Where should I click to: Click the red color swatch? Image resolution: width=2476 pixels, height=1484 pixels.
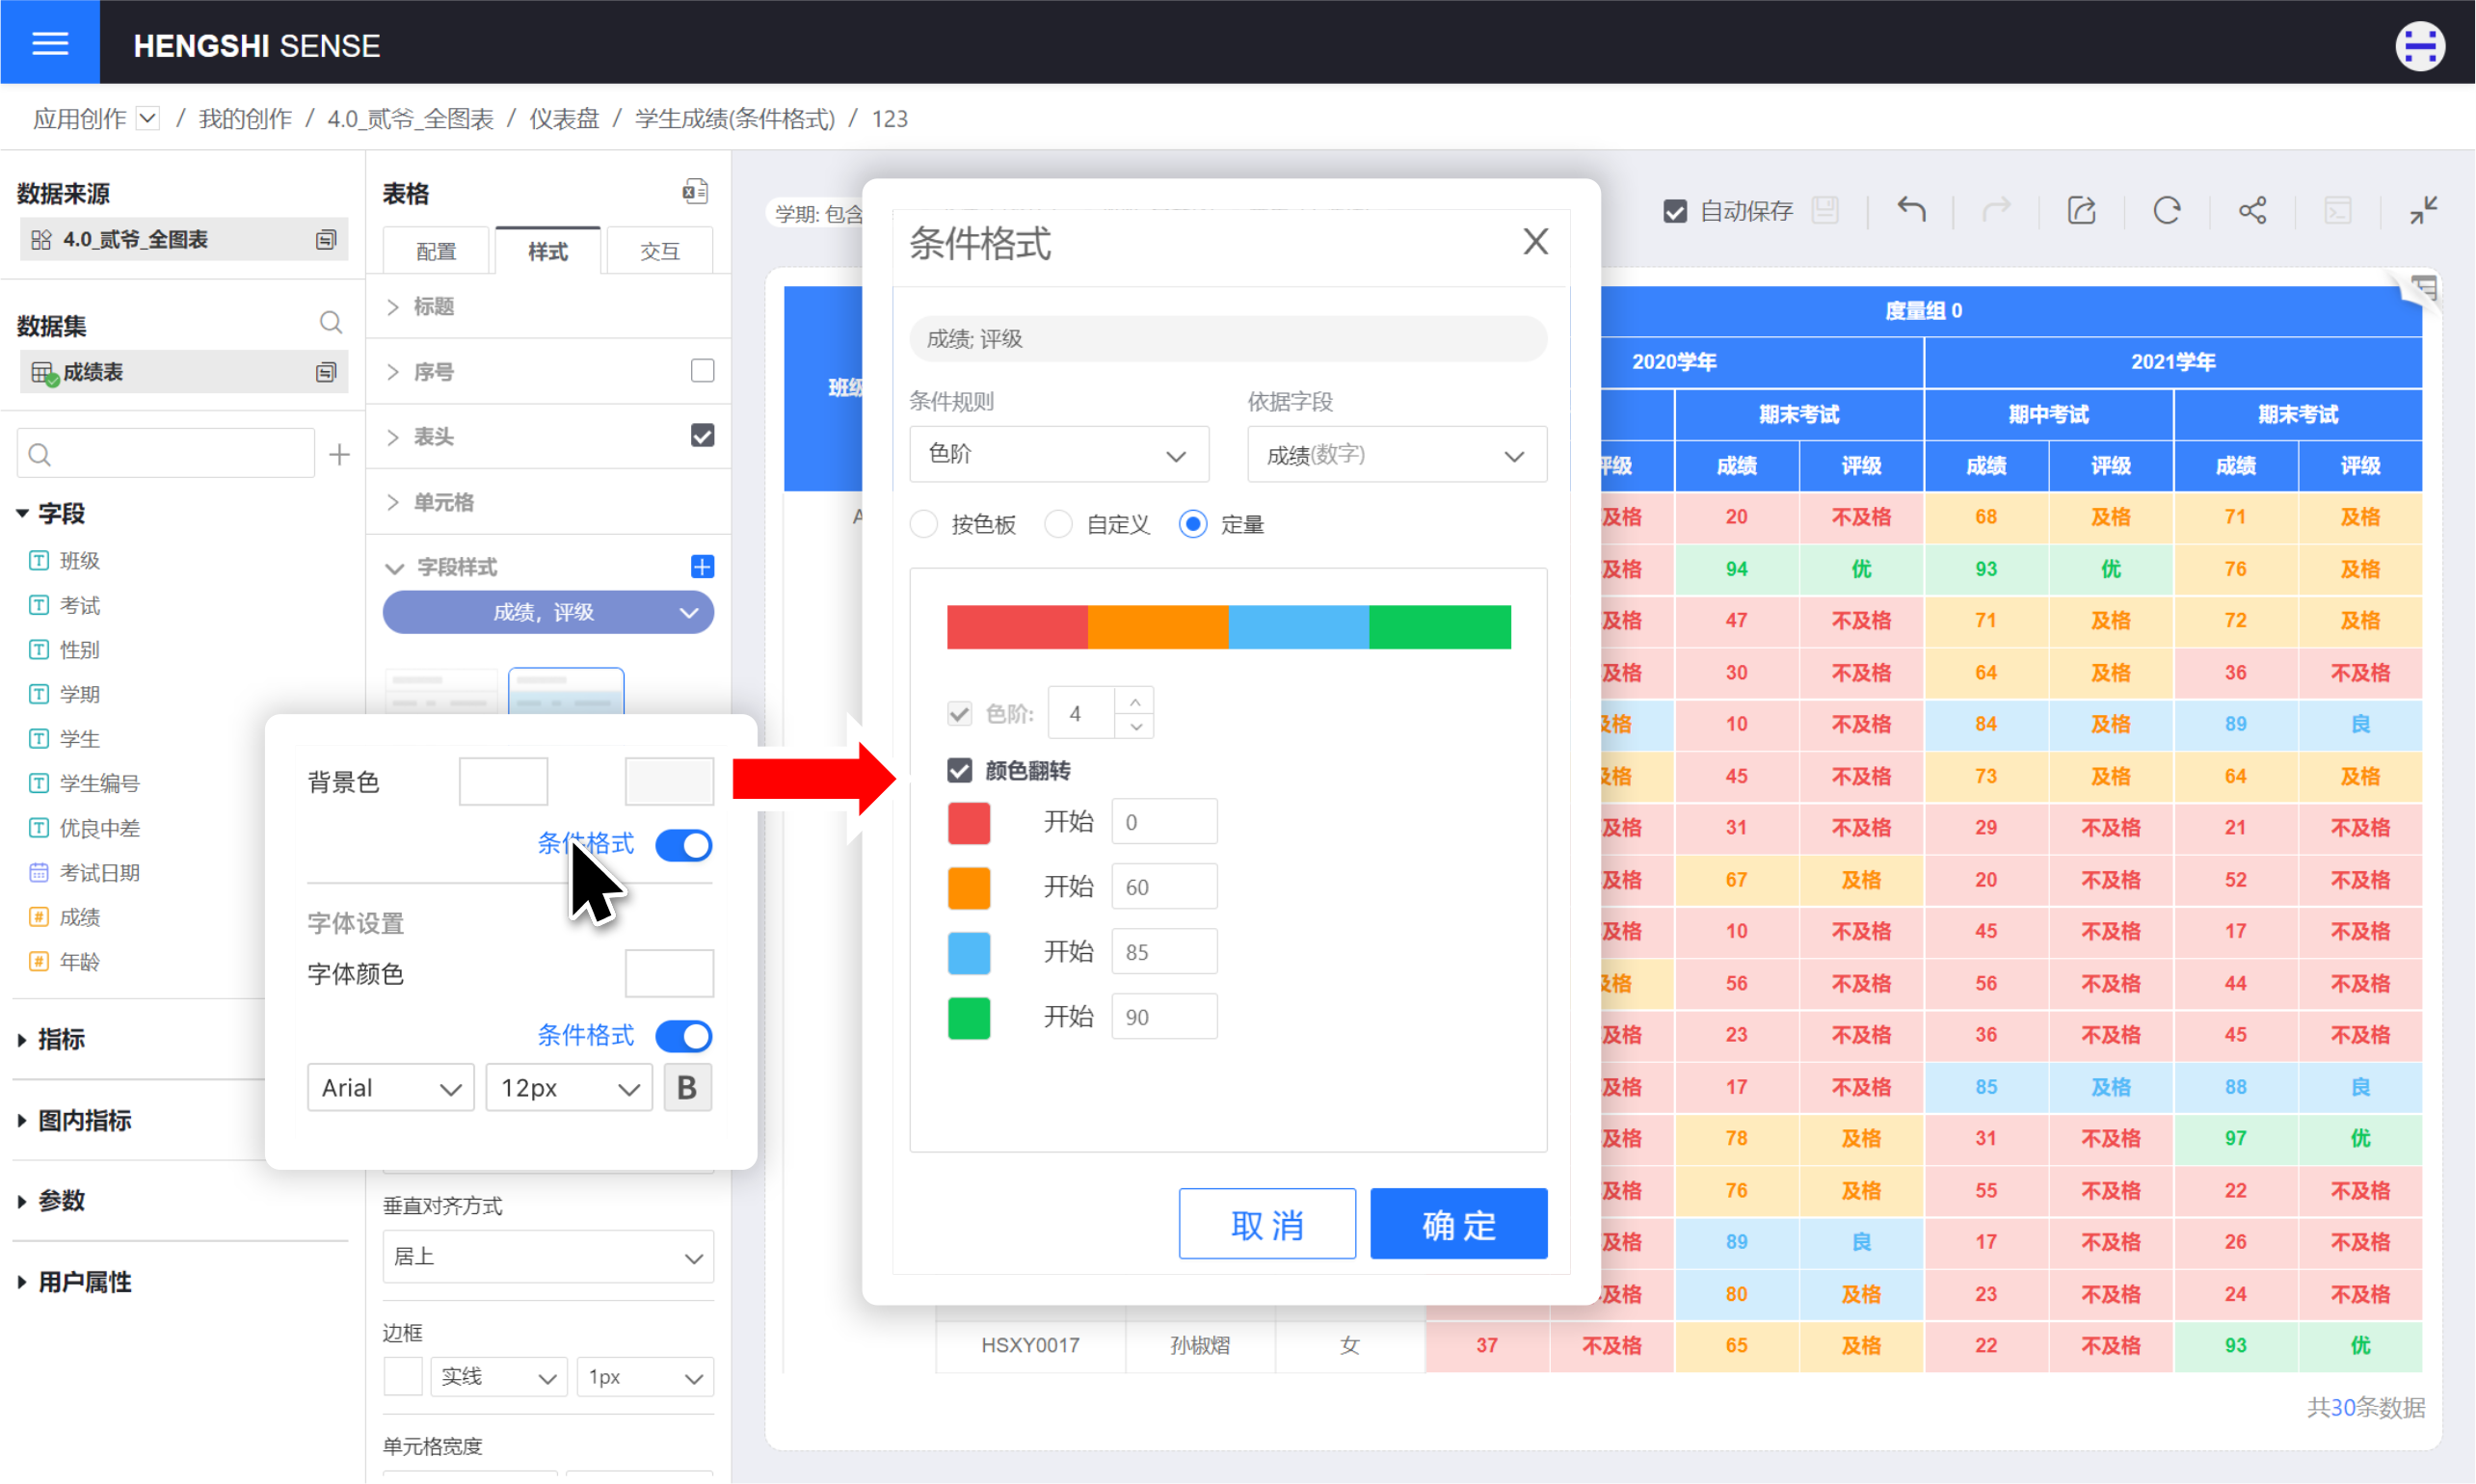[969, 823]
